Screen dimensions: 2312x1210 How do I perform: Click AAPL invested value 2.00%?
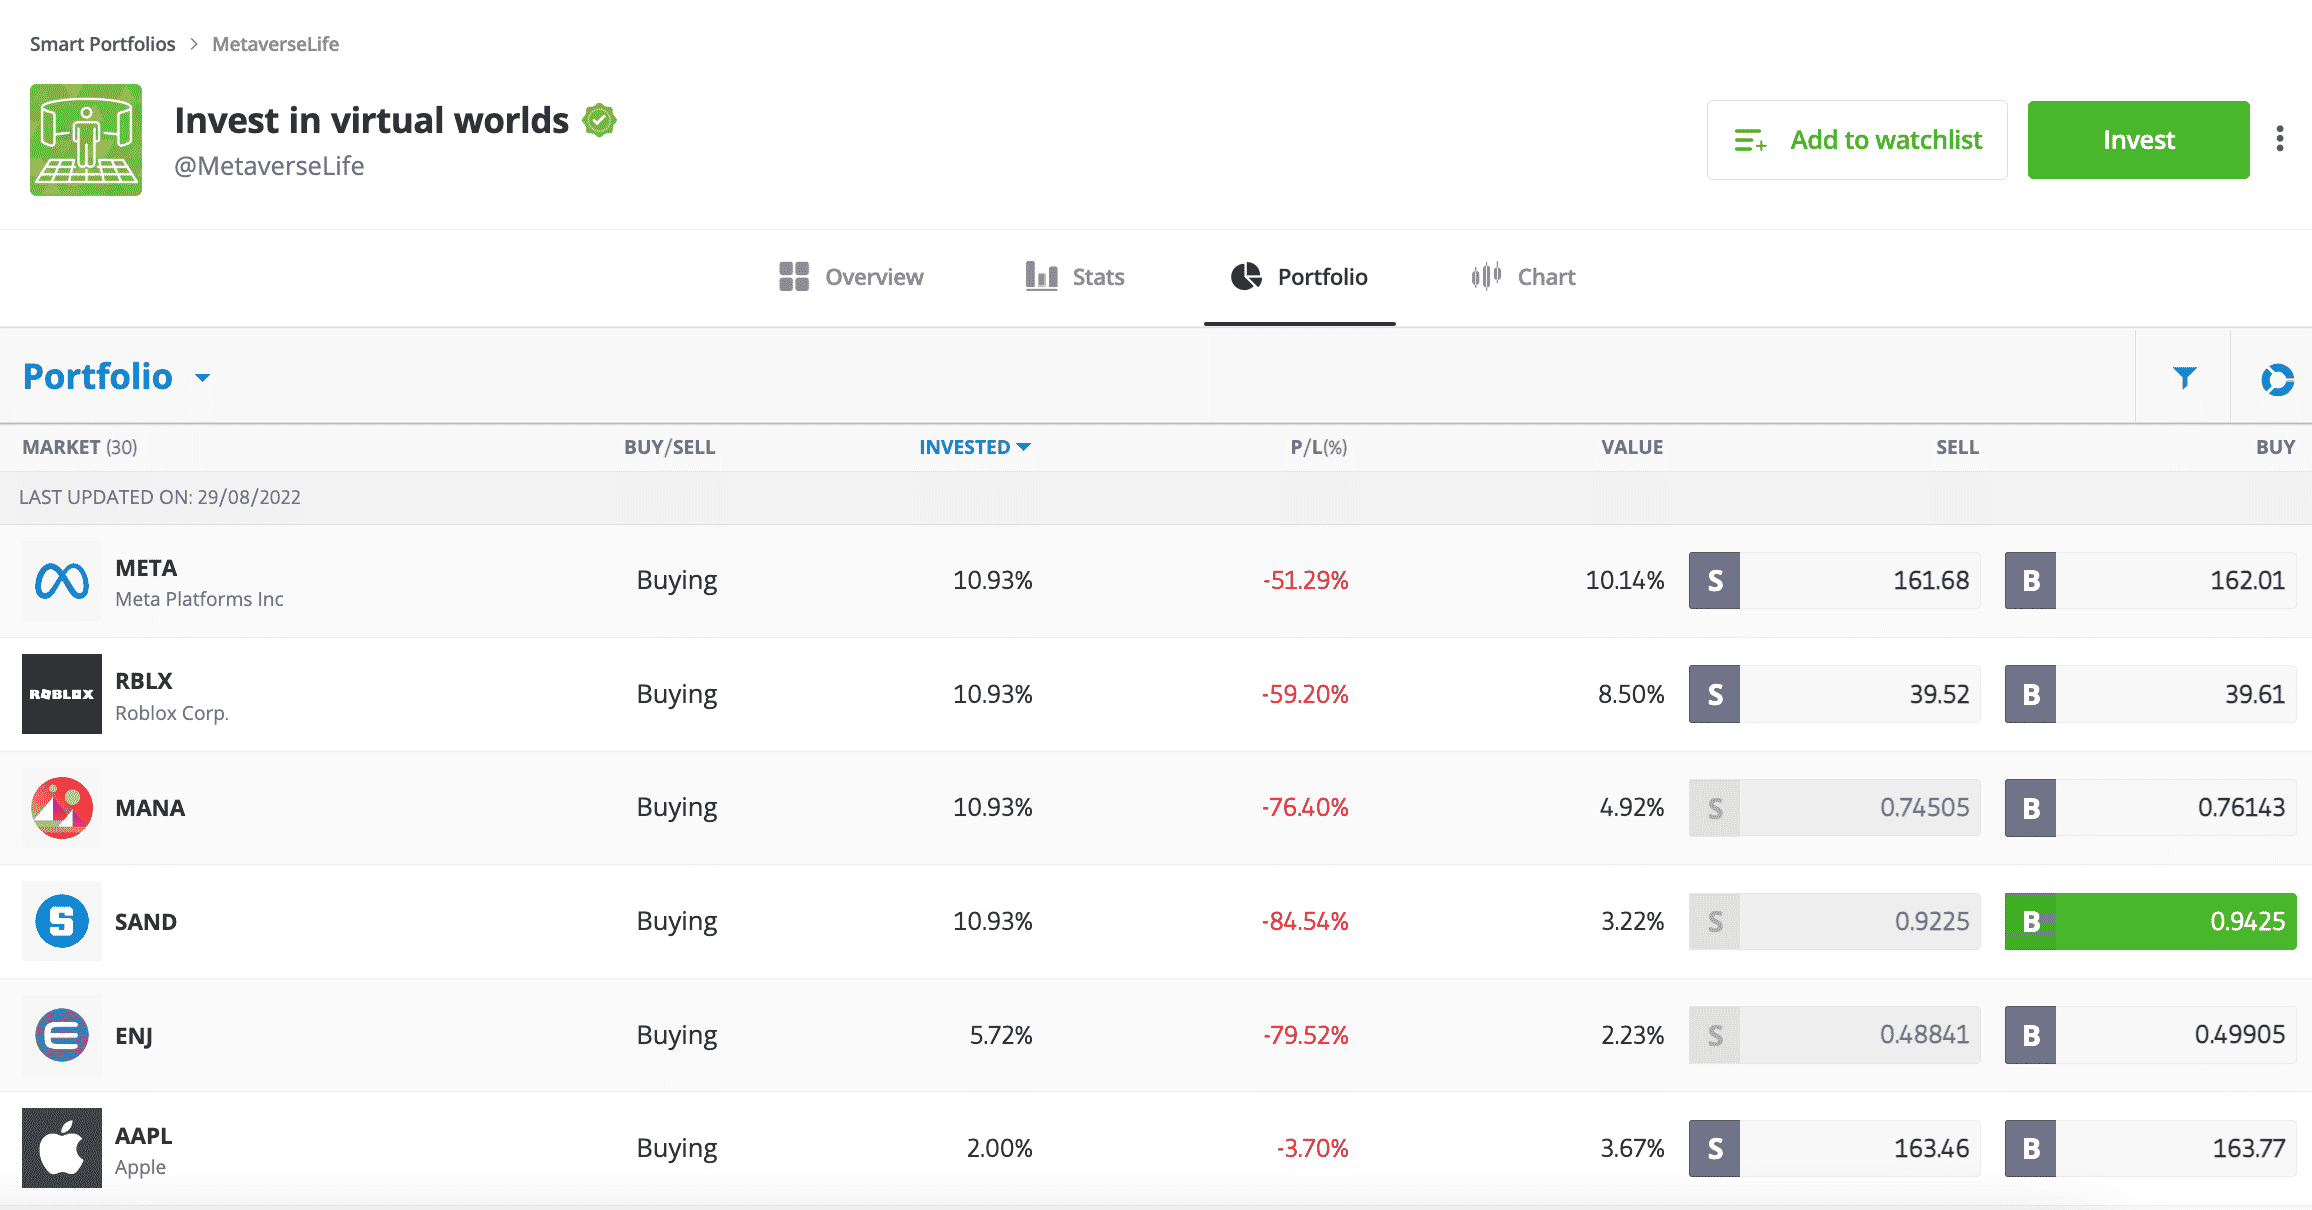click(999, 1148)
